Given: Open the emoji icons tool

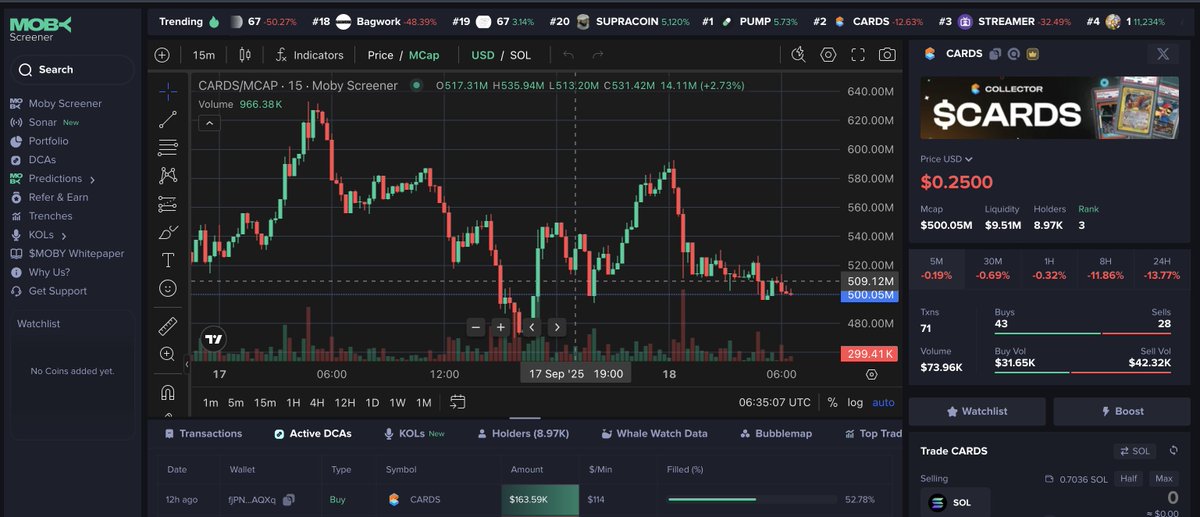Looking at the screenshot, I should [x=168, y=288].
